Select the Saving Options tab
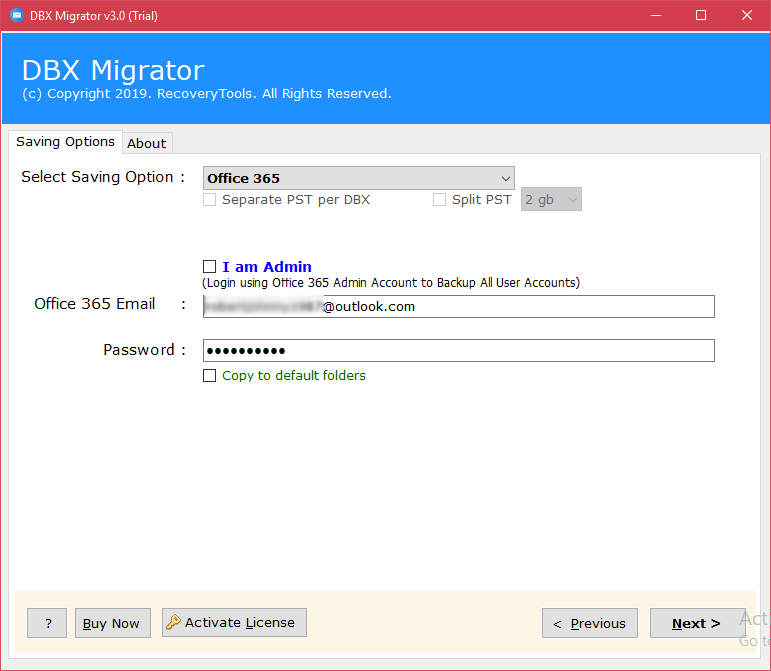Viewport: 771px width, 671px height. [x=65, y=142]
